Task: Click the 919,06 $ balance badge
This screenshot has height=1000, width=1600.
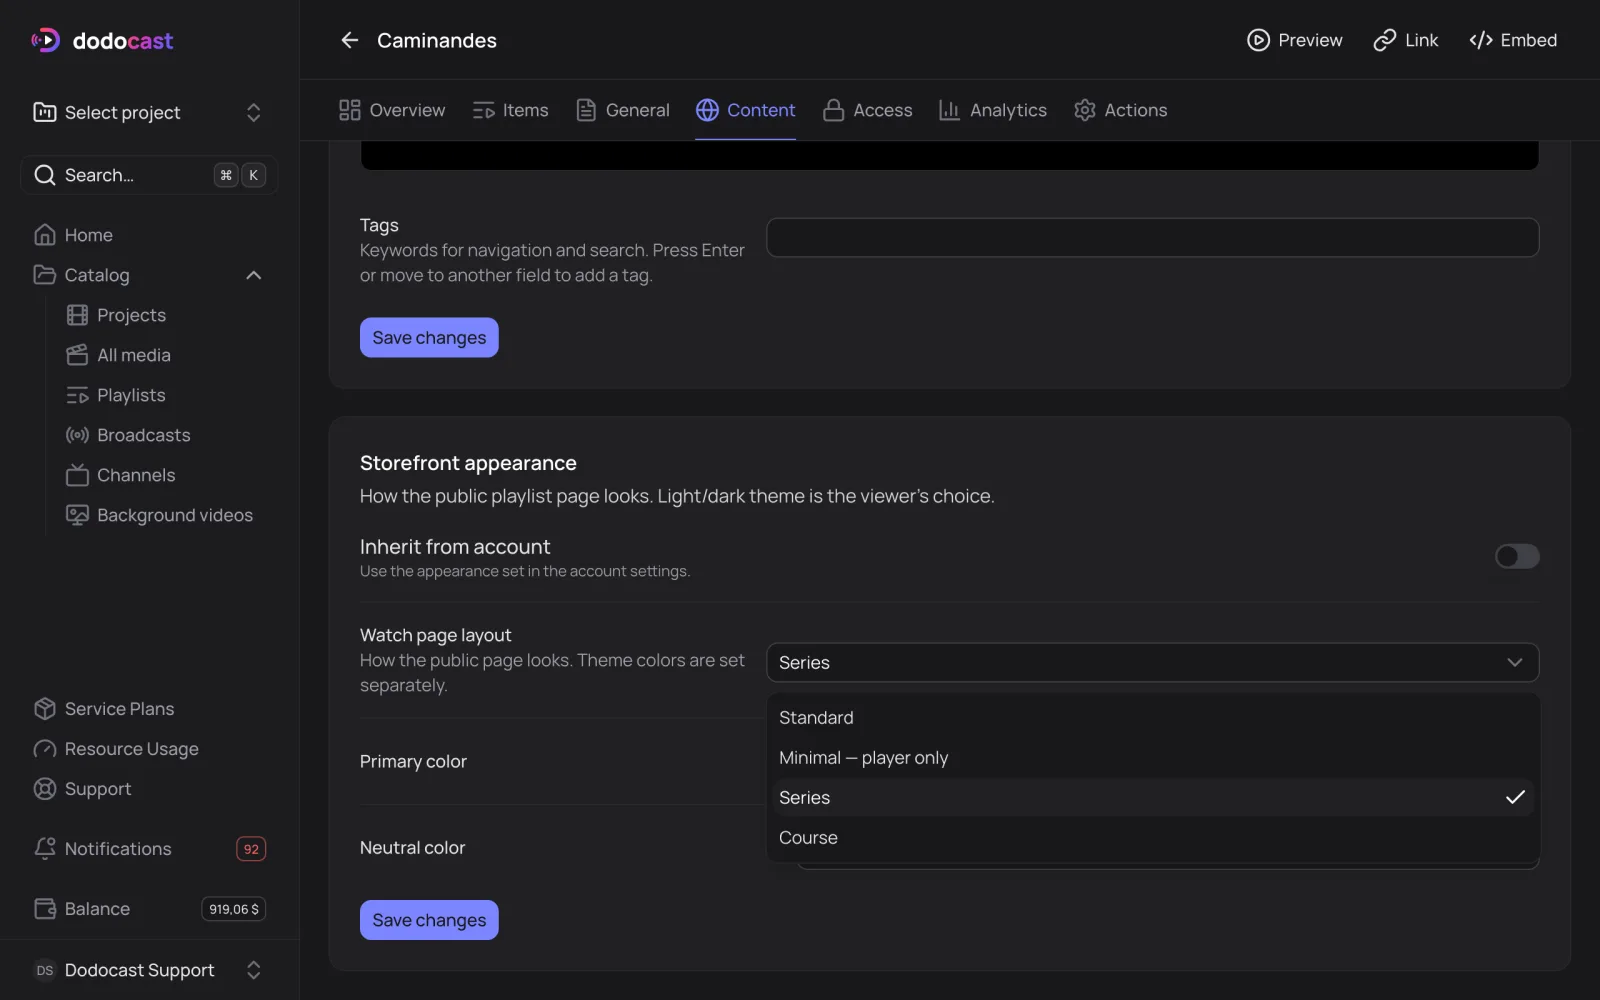Action: 234,909
